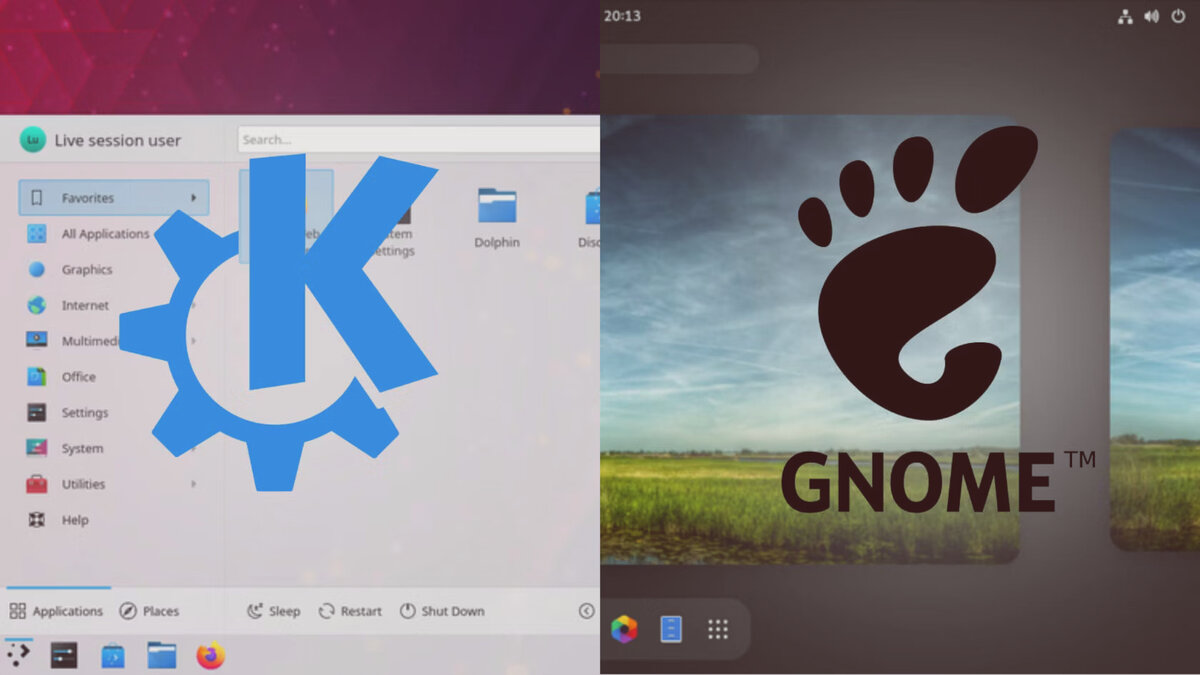
Task: Open Dolphin file manager in taskbar
Action: point(161,656)
